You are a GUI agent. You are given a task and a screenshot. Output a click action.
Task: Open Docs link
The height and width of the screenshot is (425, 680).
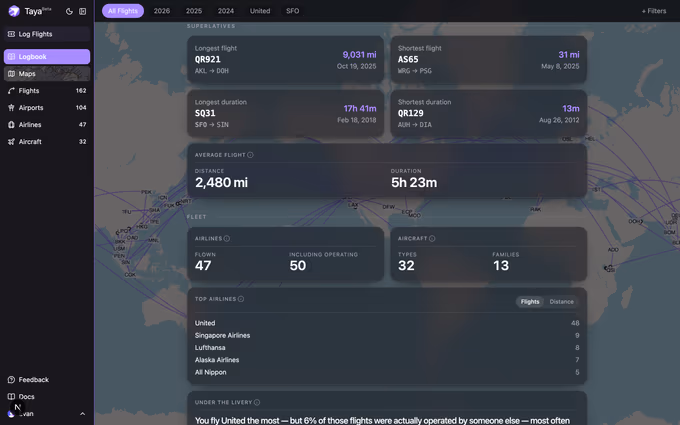point(47,396)
